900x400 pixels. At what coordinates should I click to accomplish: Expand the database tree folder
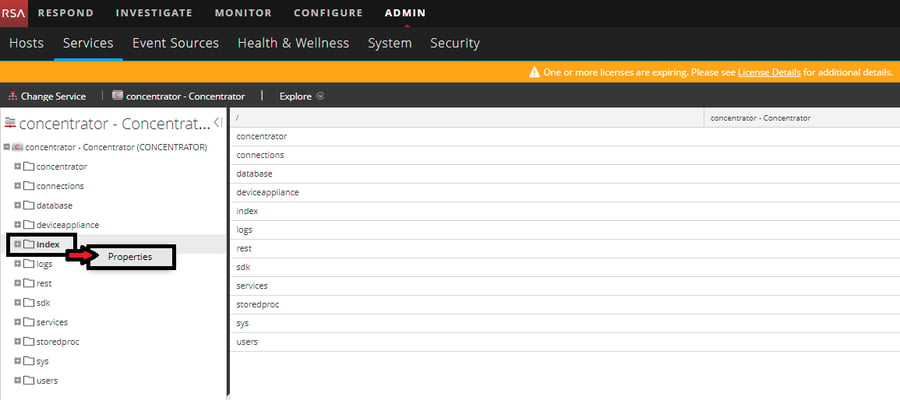18,205
